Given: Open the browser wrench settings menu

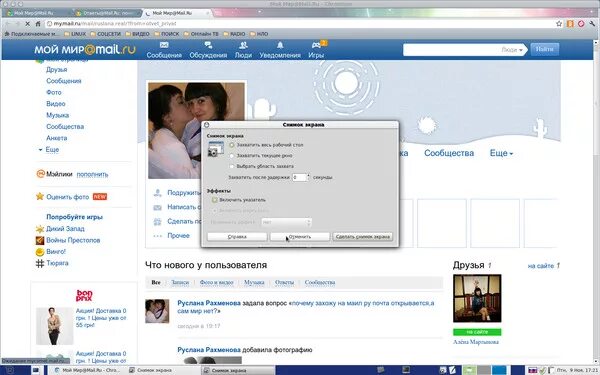Looking at the screenshot, I should 592,24.
